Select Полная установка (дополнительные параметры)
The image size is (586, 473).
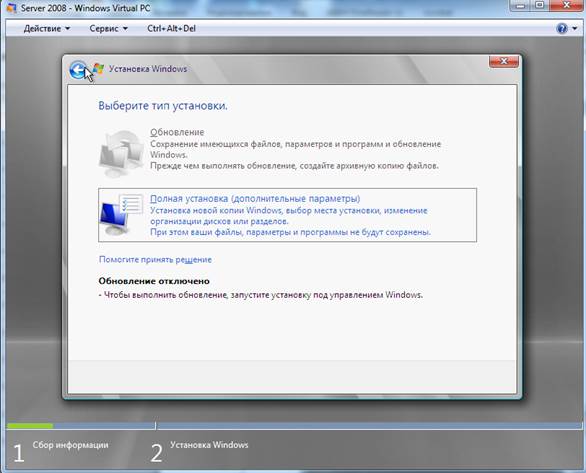pyautogui.click(x=287, y=215)
